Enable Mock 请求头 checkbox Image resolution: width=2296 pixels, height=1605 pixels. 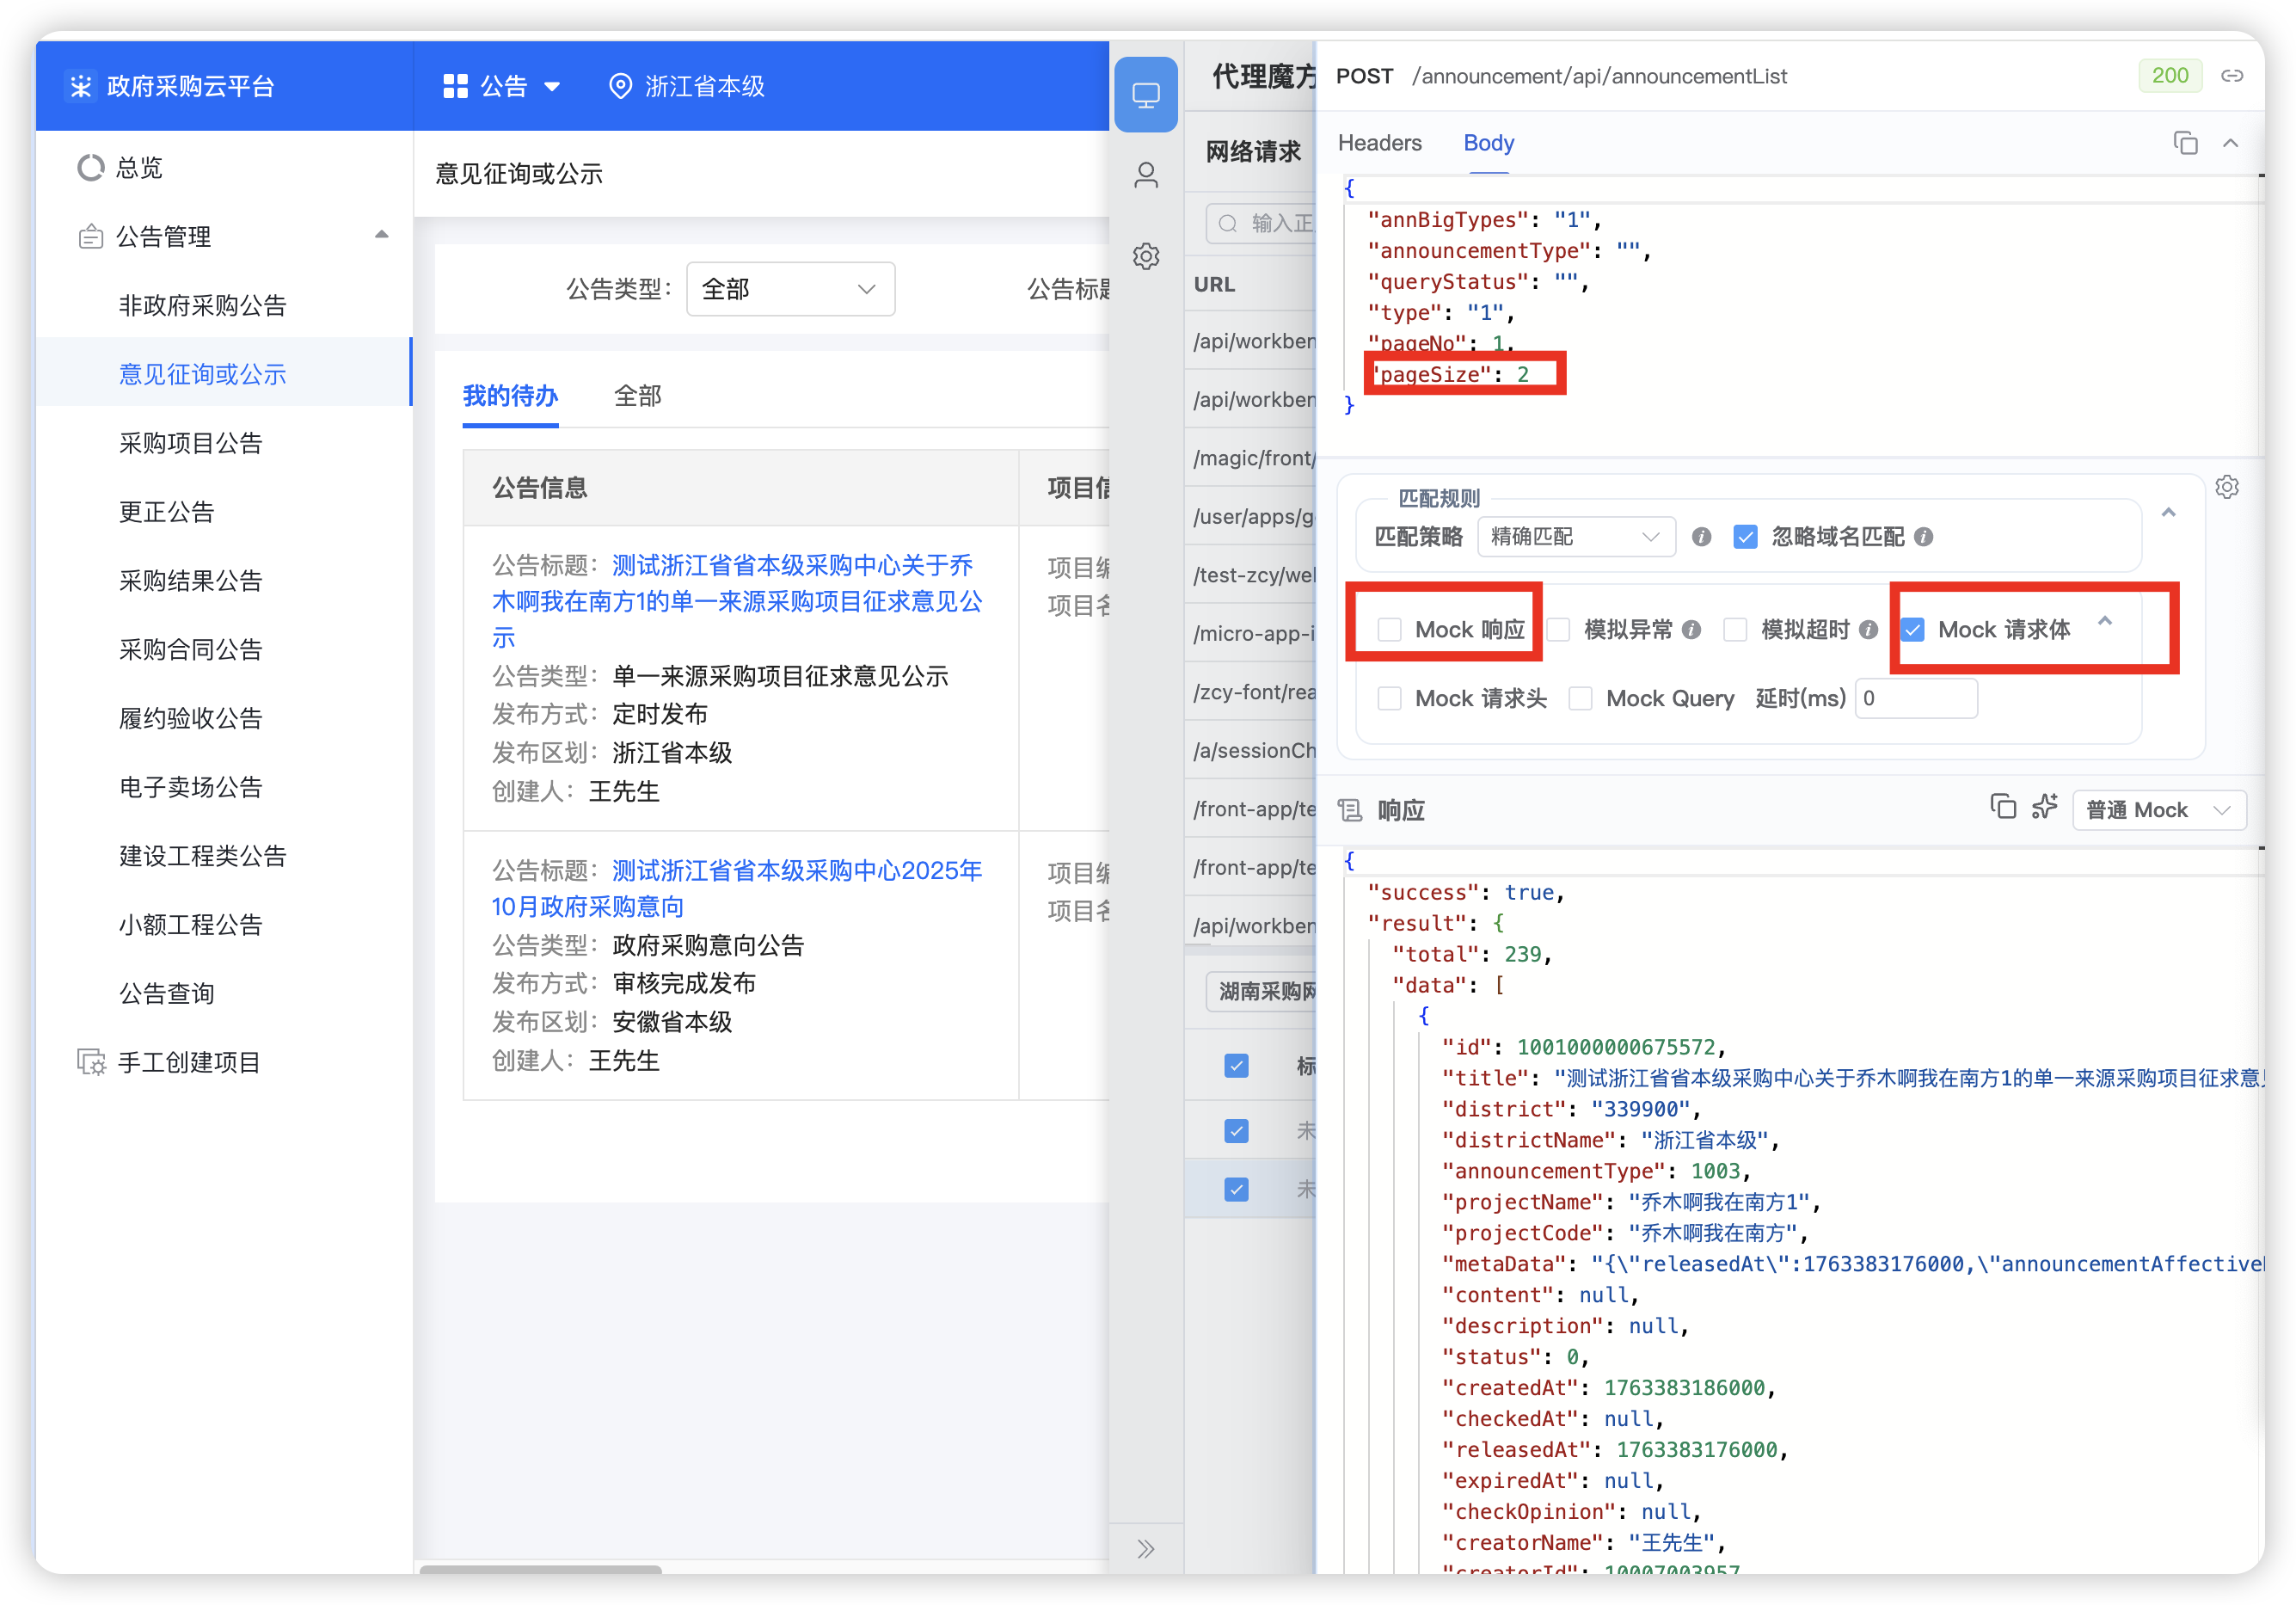point(1389,699)
